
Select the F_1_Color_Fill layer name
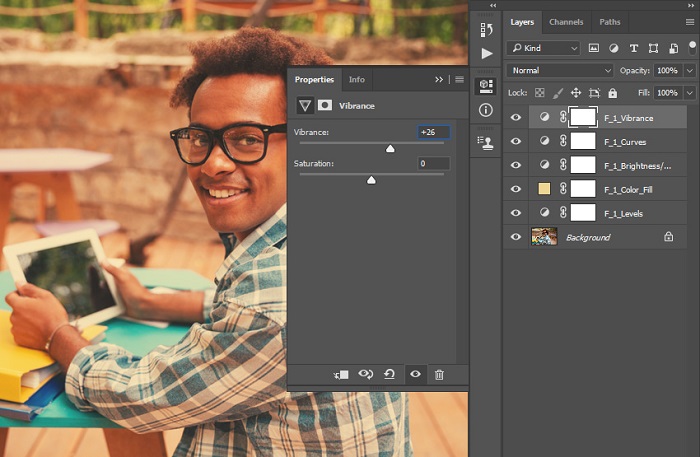click(x=628, y=190)
